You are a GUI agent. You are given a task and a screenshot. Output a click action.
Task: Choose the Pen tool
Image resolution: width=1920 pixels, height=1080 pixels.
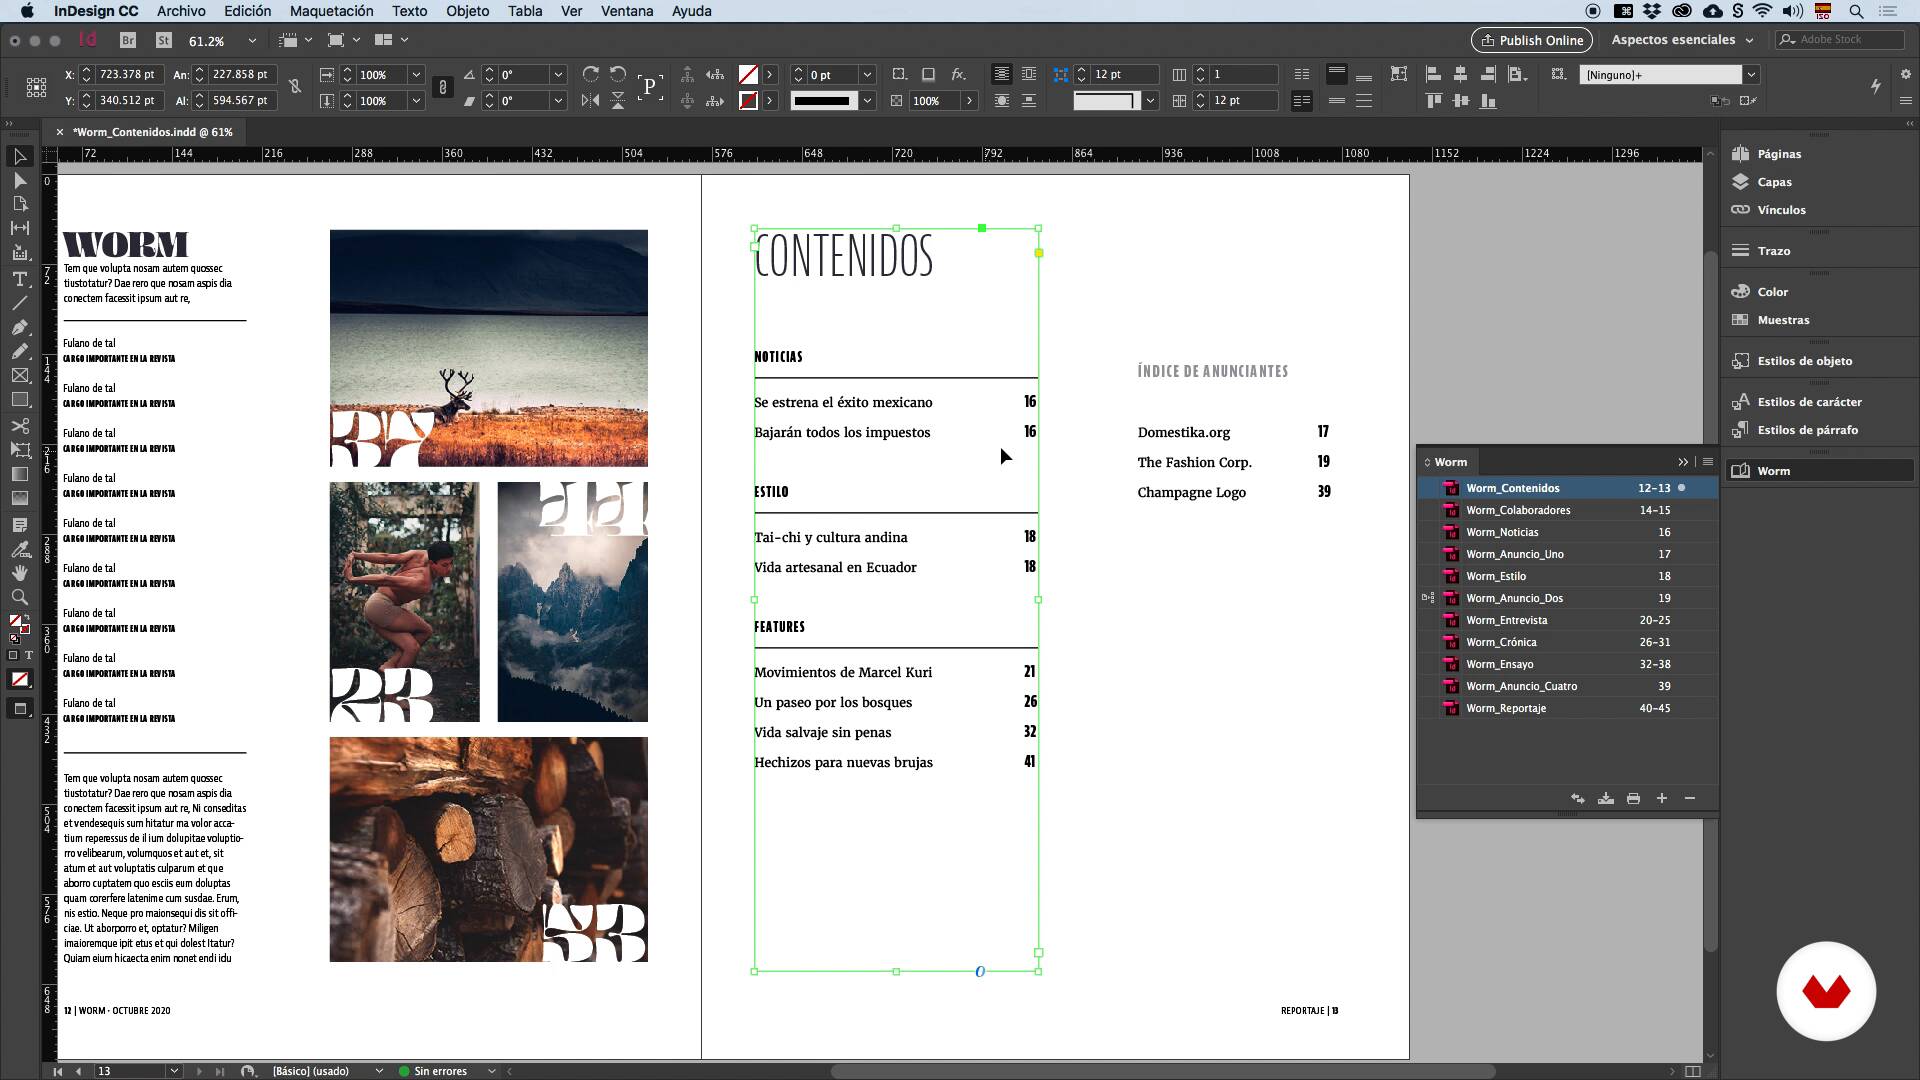click(x=19, y=327)
